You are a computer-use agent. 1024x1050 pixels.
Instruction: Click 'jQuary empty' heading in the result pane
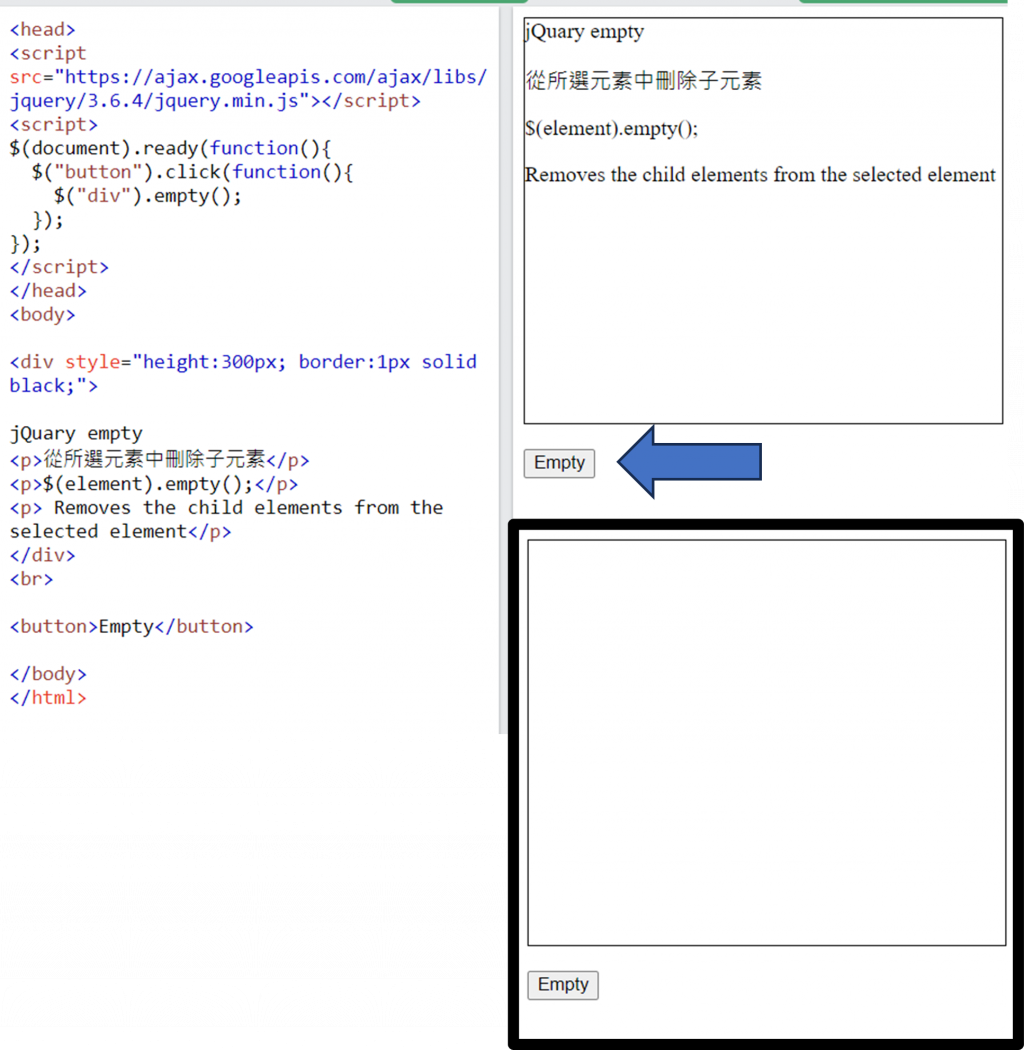tap(585, 32)
